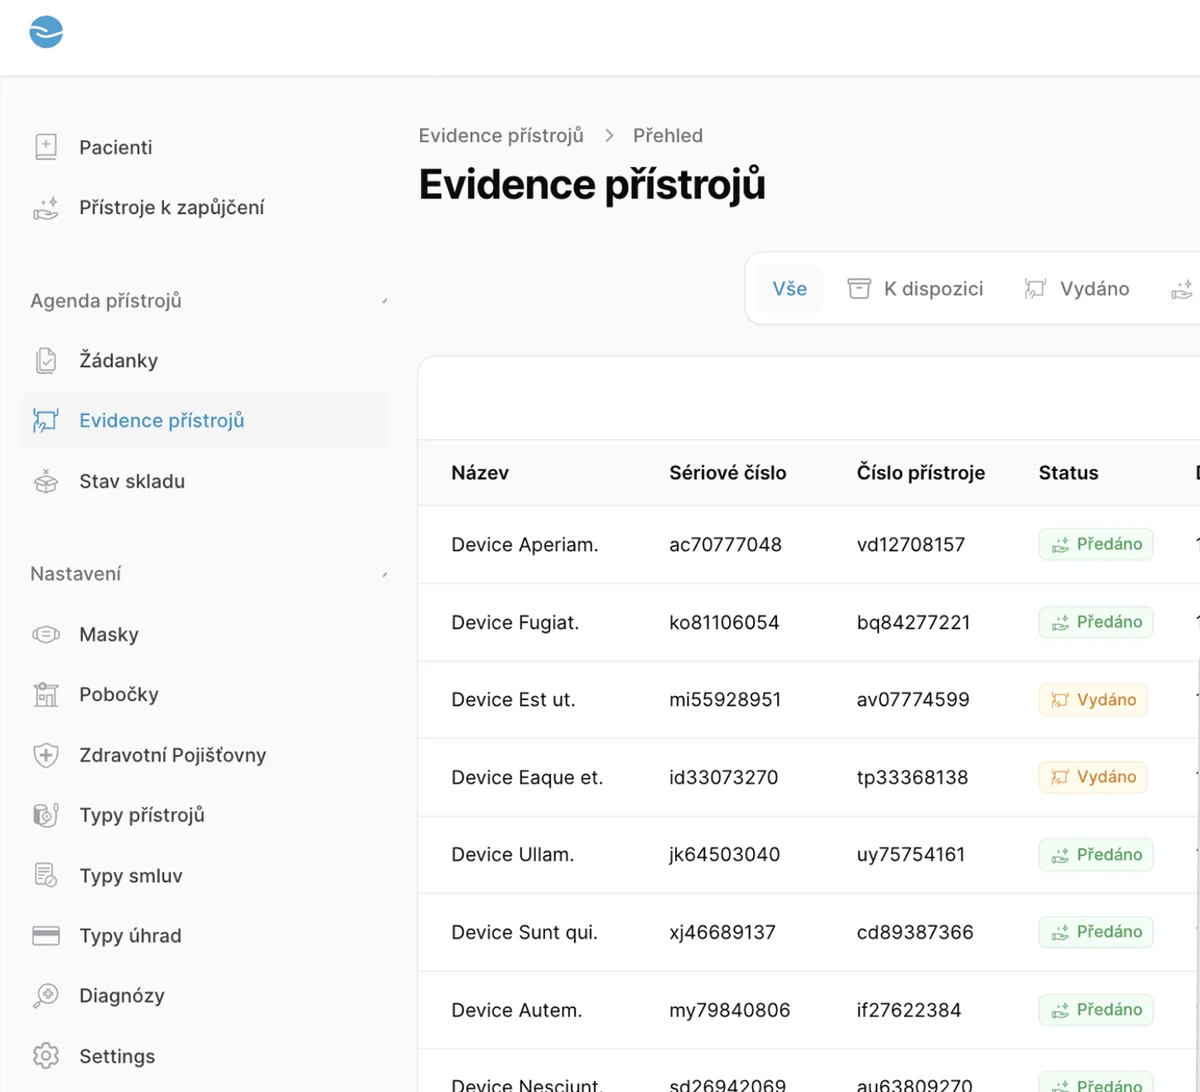Viewport: 1200px width, 1092px height.
Task: Sort by Status column header
Action: 1068,473
